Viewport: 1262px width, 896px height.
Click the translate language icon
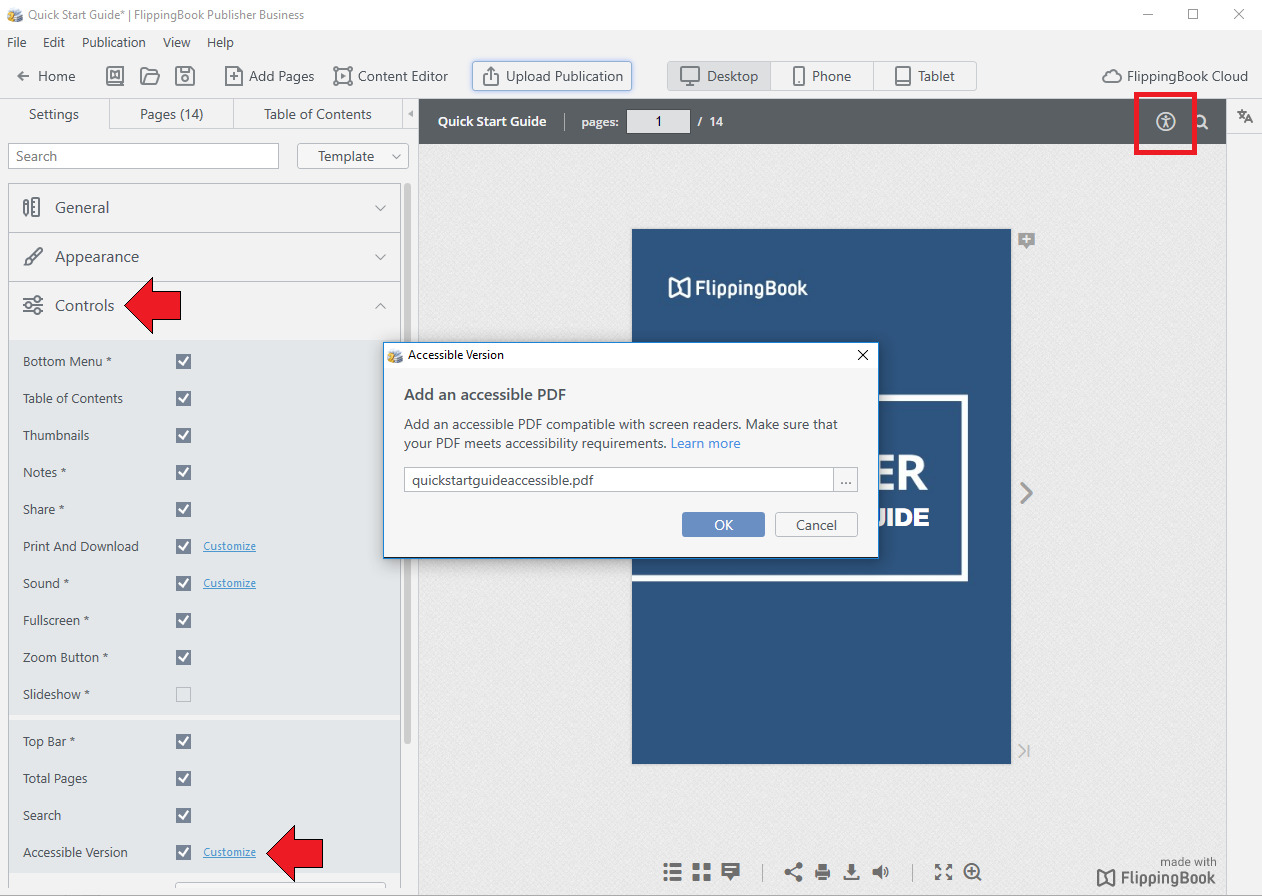tap(1245, 116)
